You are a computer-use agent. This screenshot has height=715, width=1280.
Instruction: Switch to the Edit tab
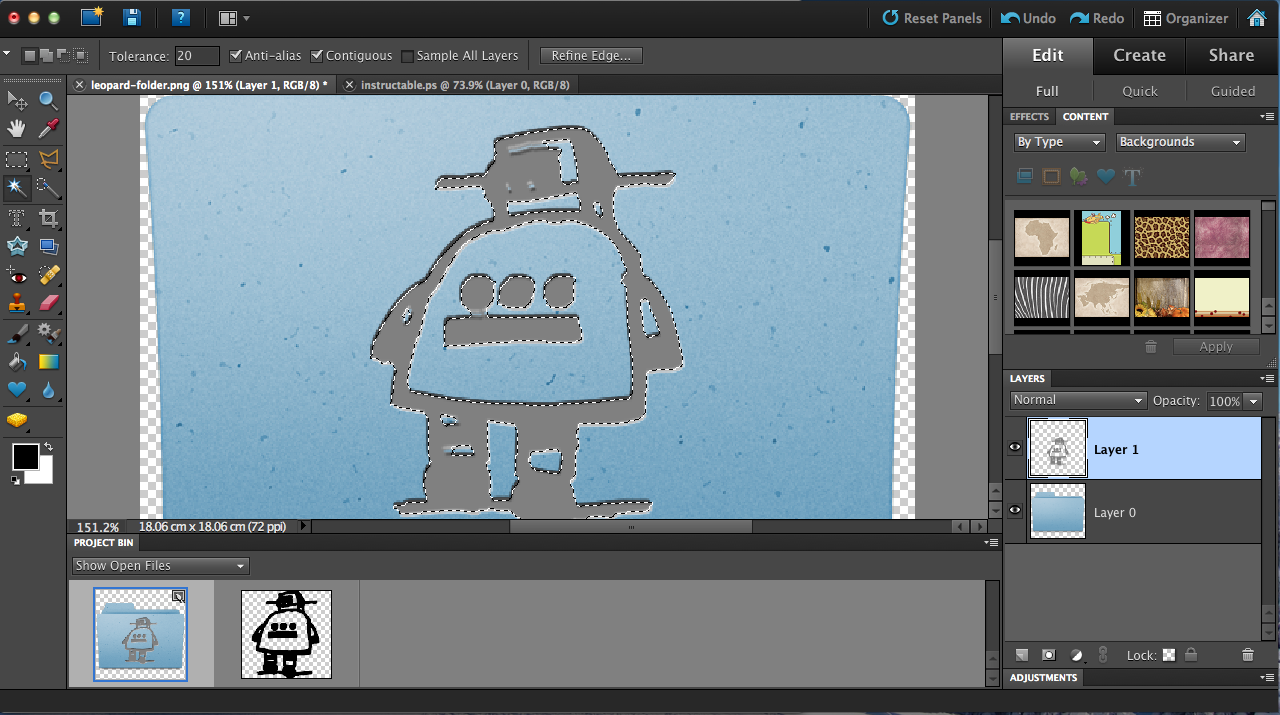(x=1048, y=56)
